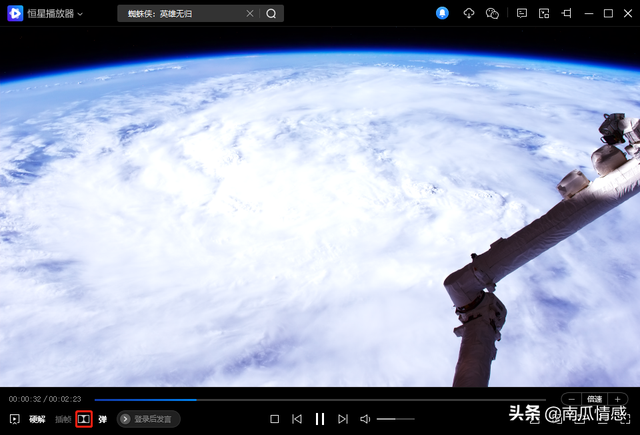
Task: Click the volume slider
Action: [x=396, y=419]
